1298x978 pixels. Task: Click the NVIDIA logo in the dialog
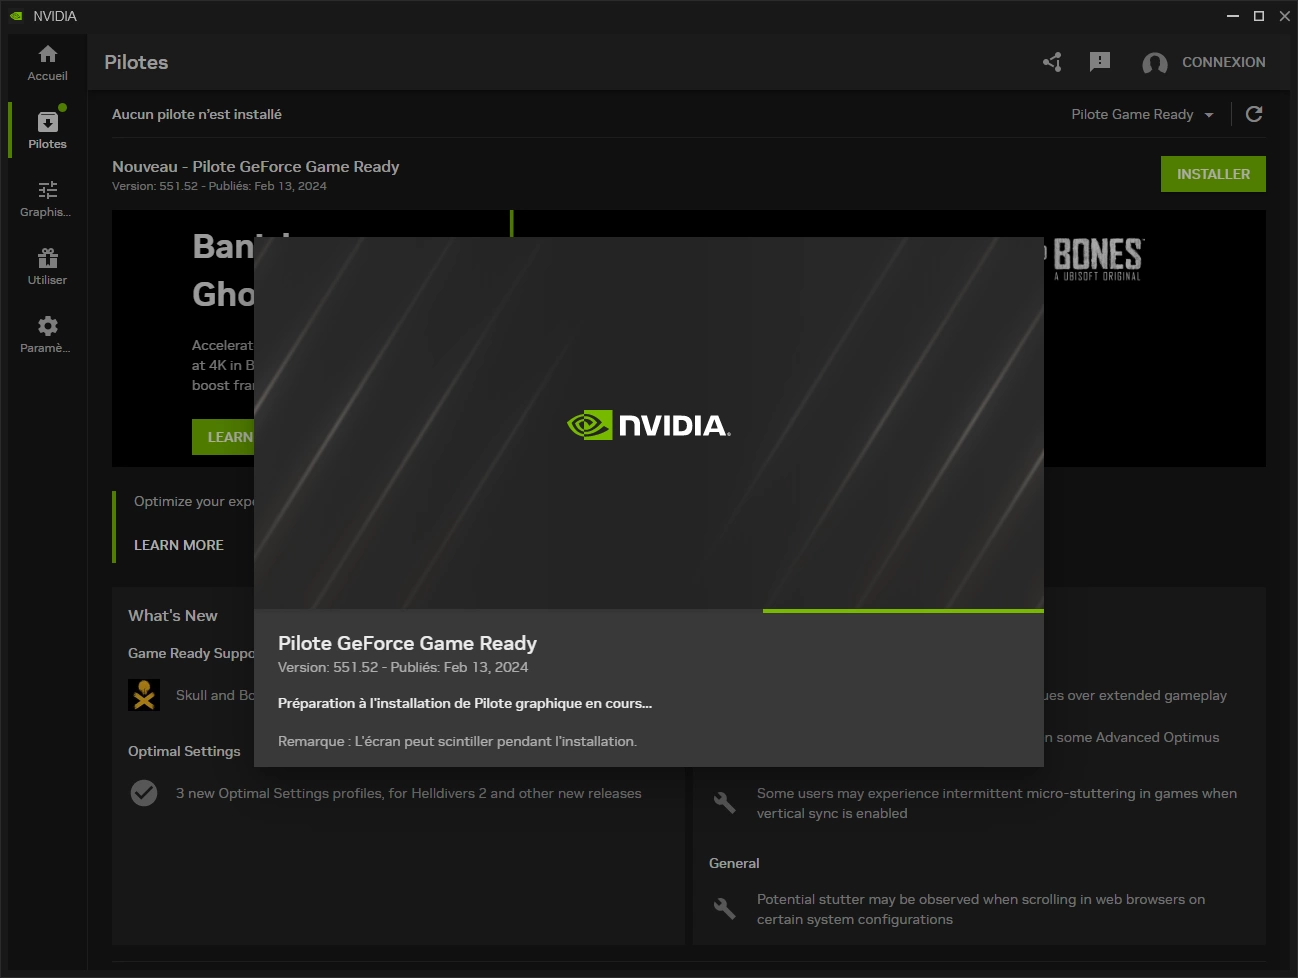649,425
